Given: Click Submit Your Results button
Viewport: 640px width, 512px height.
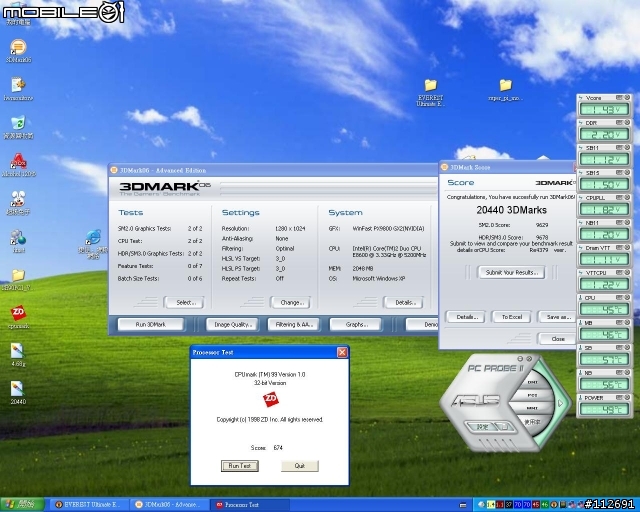Looking at the screenshot, I should [x=511, y=272].
